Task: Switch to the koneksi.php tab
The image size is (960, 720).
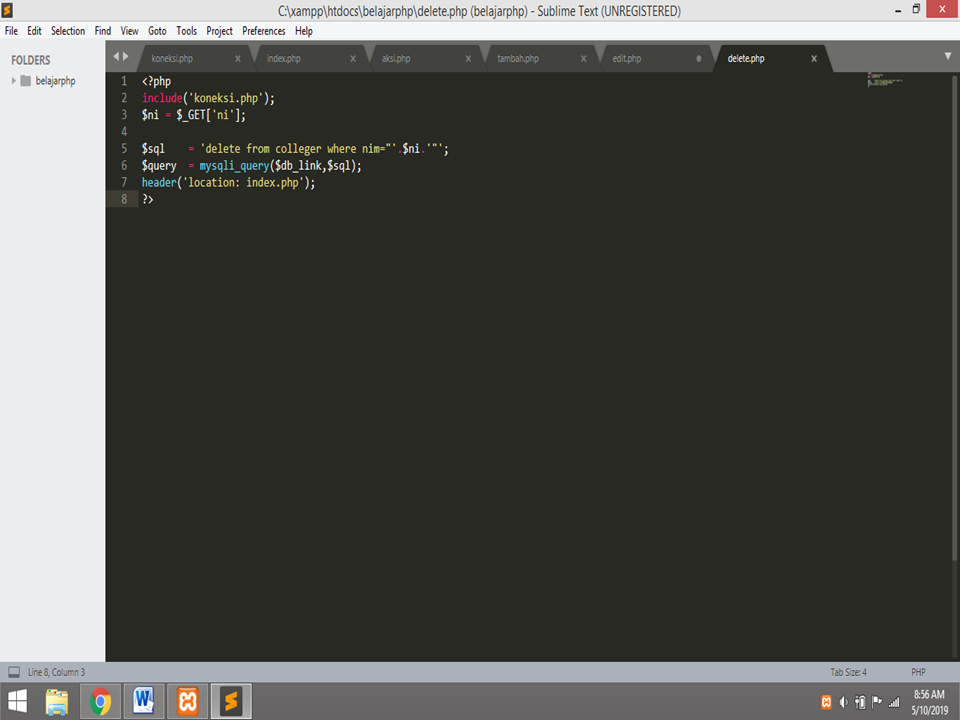Action: point(172,58)
